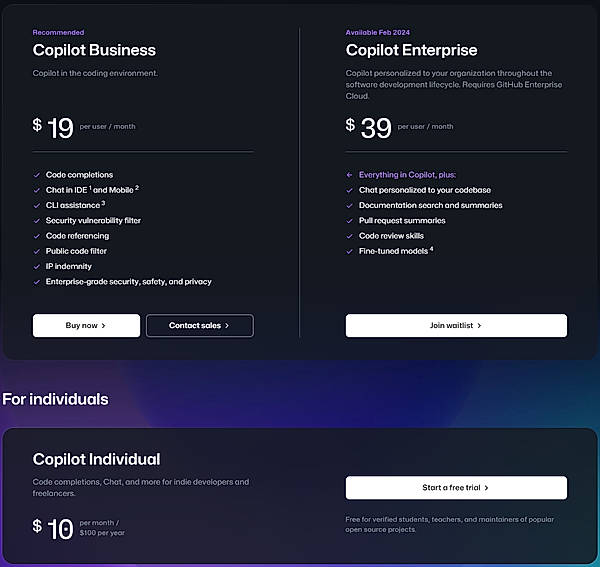
Task: Open footnote 1 after Chat in IDE
Action: pos(90,187)
